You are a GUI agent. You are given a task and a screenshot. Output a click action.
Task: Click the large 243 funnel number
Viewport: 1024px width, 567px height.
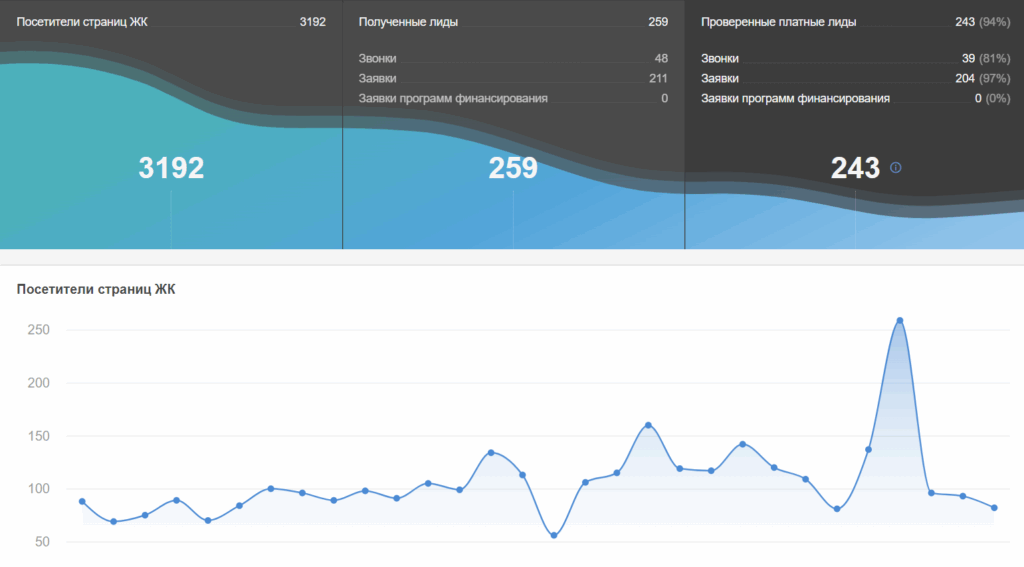point(855,168)
